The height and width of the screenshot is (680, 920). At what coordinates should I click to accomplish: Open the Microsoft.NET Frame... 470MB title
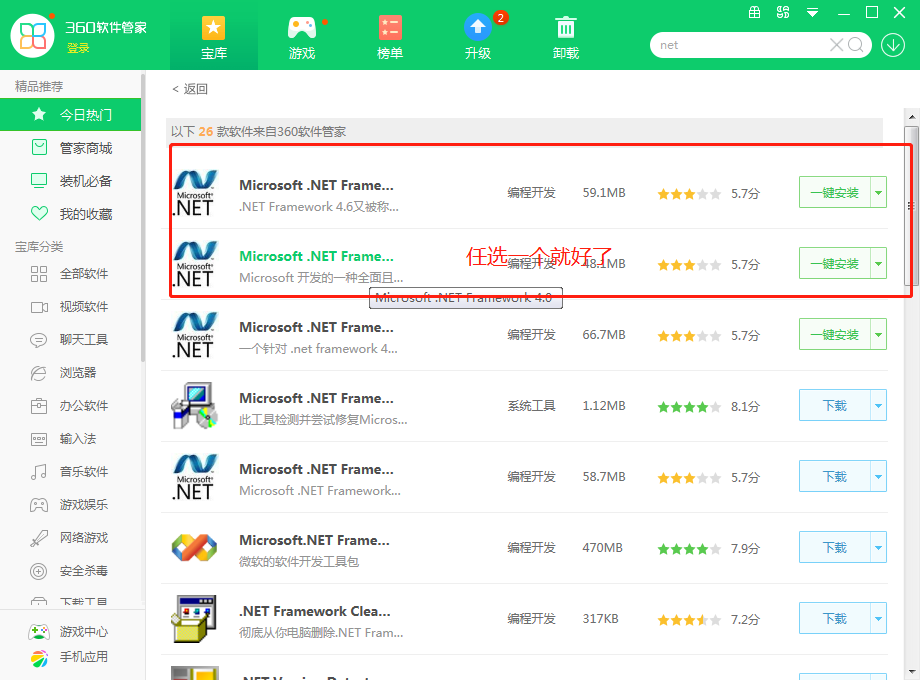pos(314,540)
